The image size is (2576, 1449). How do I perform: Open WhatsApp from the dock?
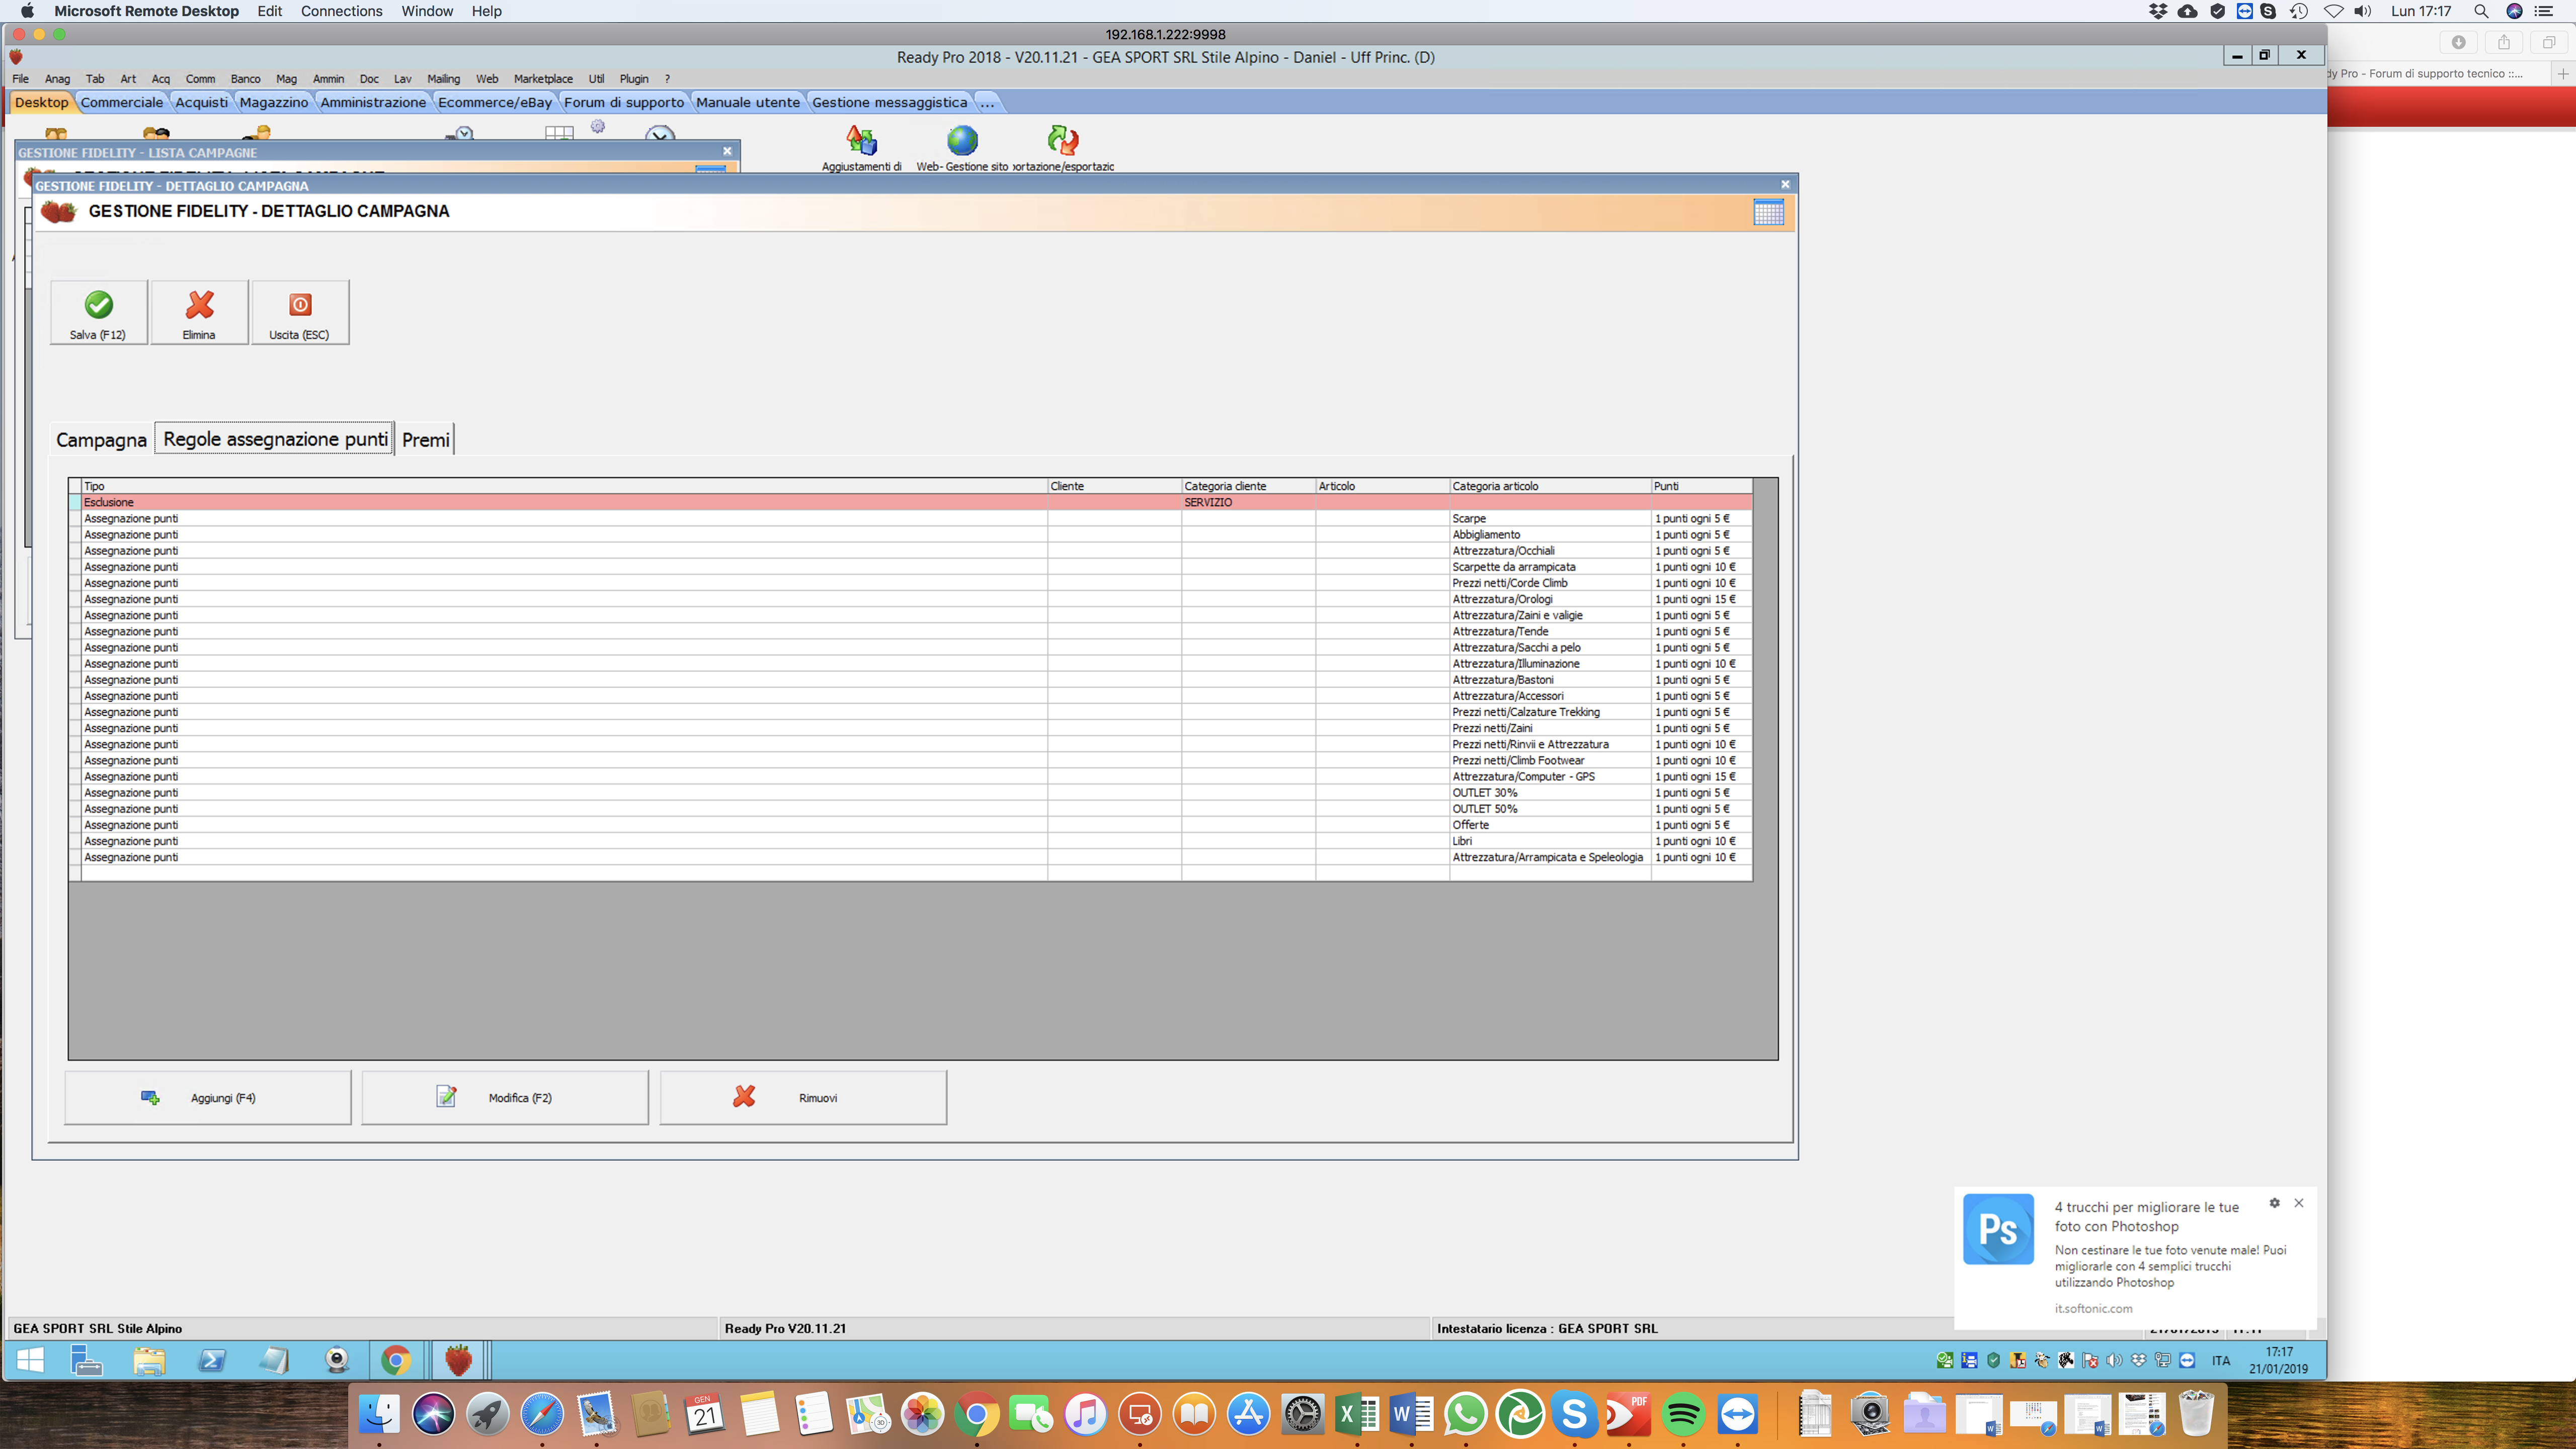[1465, 1414]
